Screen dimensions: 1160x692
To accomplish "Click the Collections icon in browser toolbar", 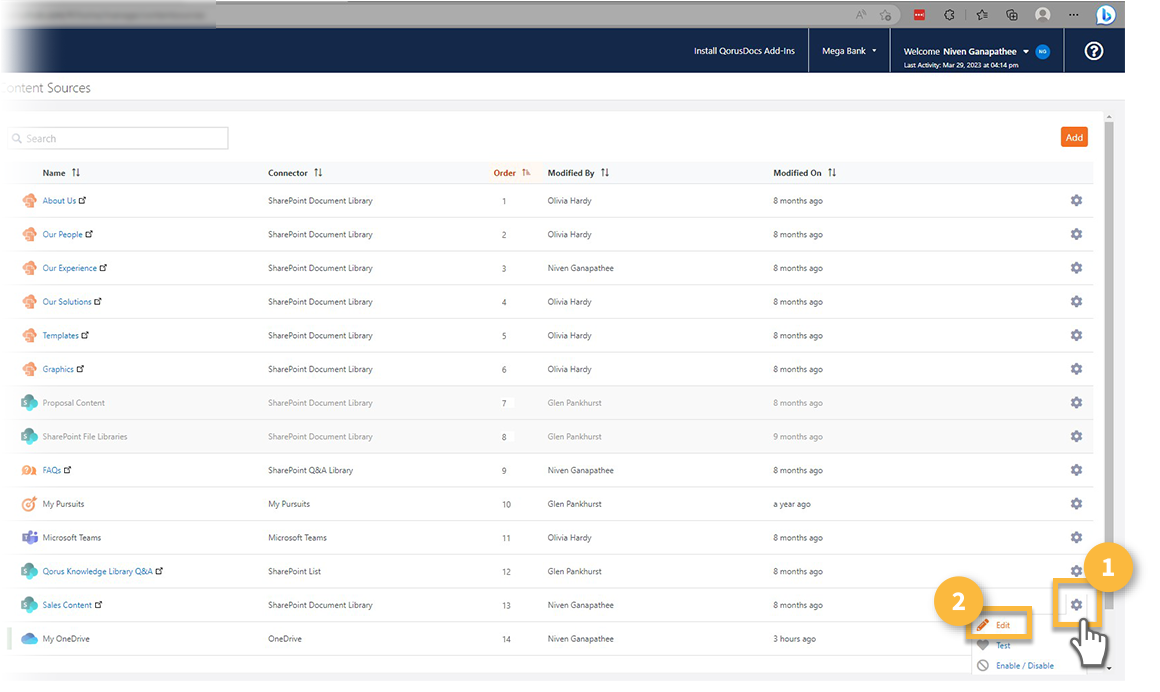I will tap(1011, 14).
